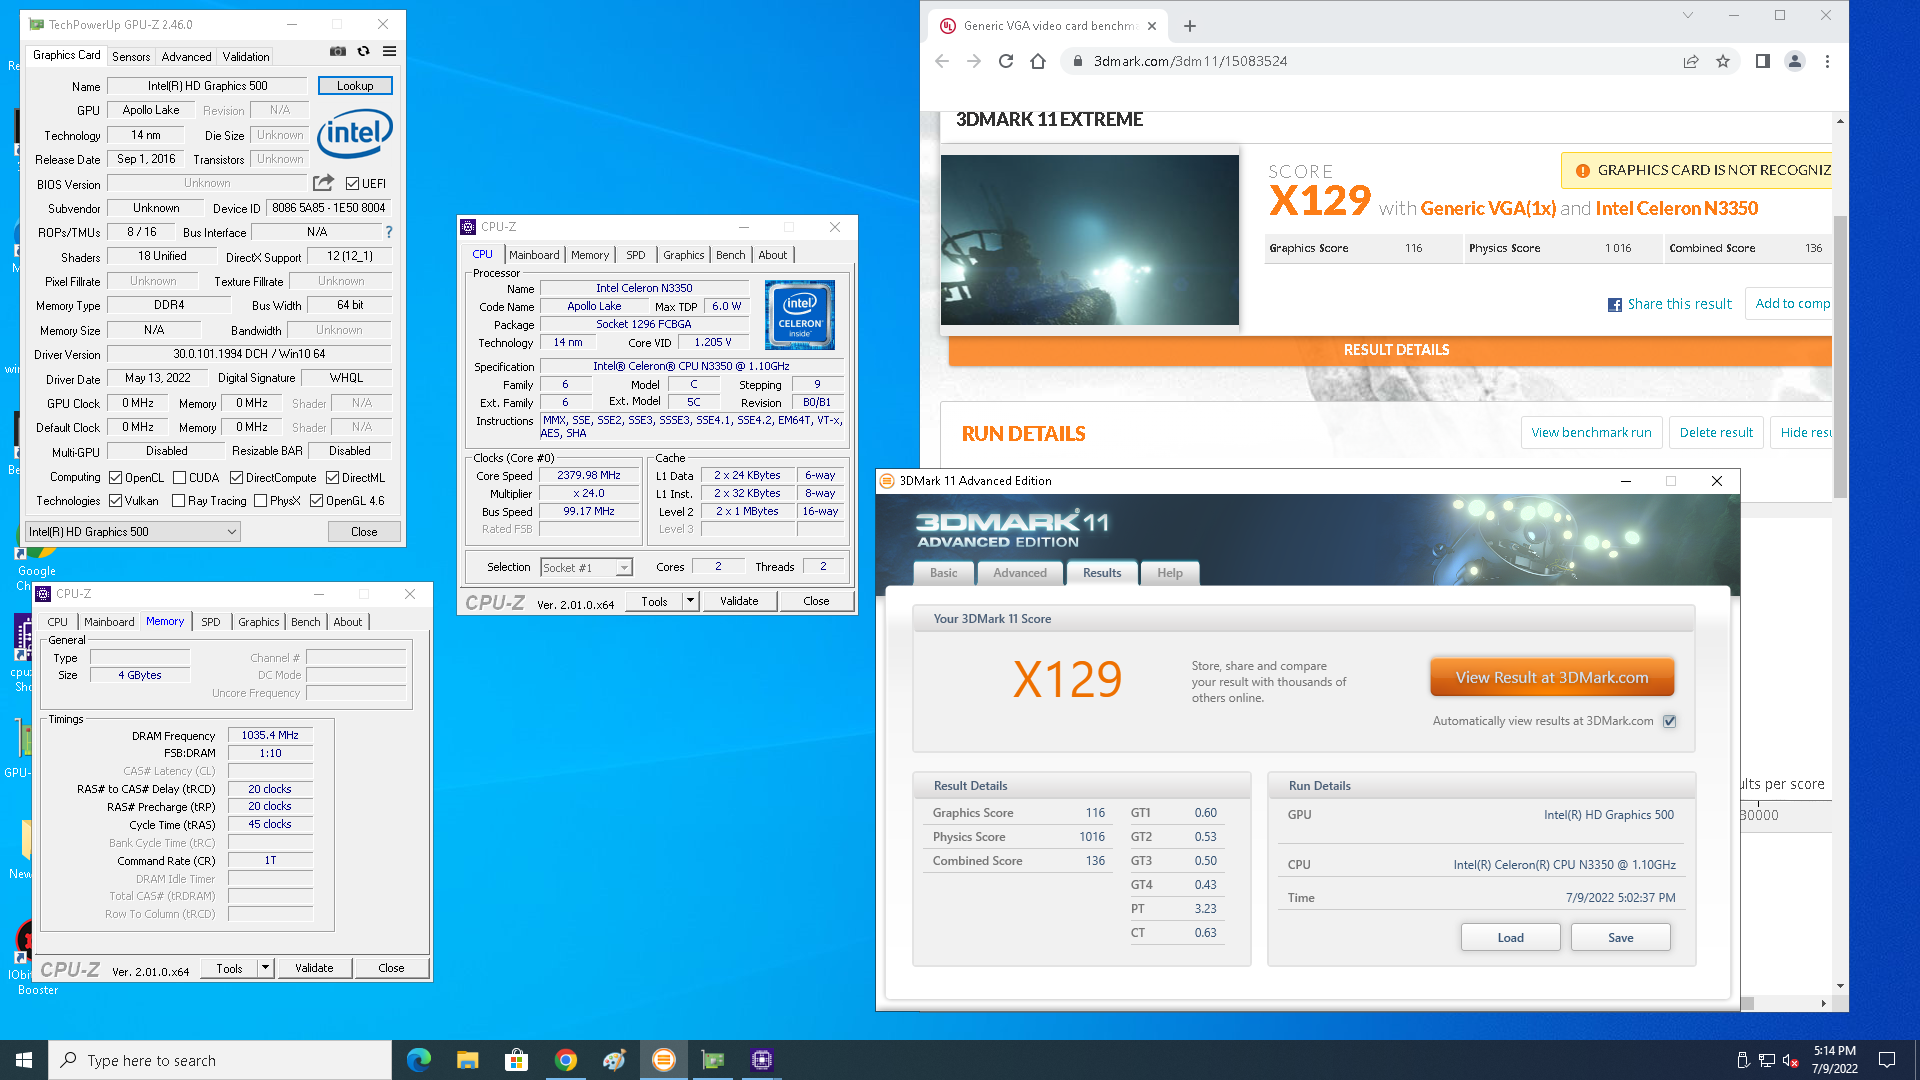Open GPU selector dropdown Intel(R) HD Graphics 500
Screen dimensions: 1920x1080
pos(132,532)
